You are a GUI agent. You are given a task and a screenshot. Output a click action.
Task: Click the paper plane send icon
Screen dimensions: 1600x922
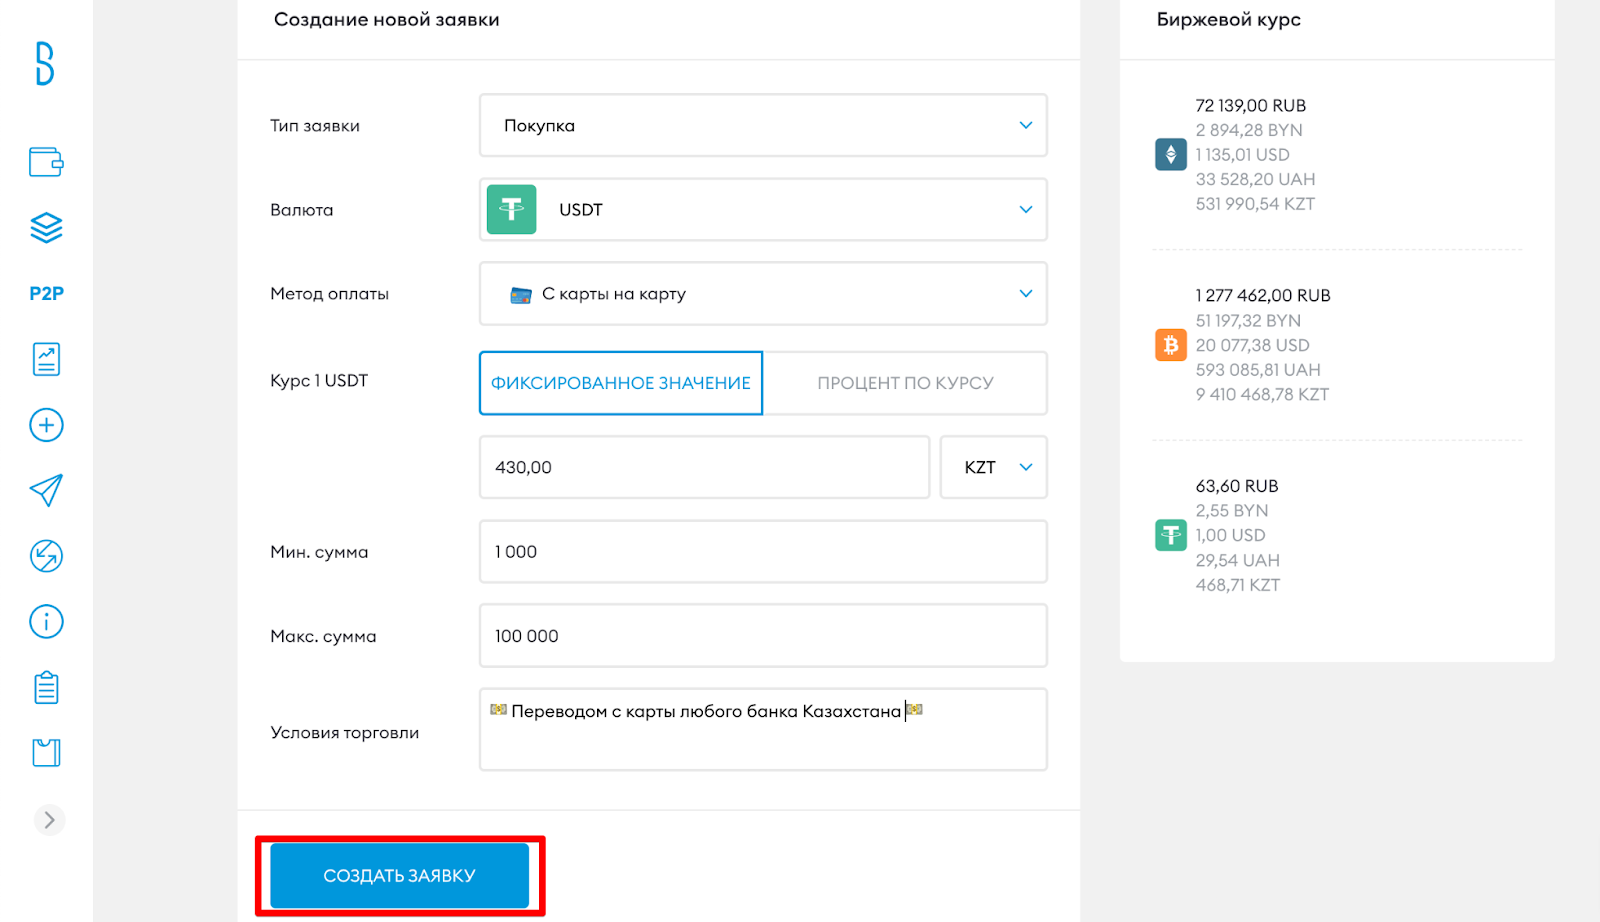click(x=46, y=490)
